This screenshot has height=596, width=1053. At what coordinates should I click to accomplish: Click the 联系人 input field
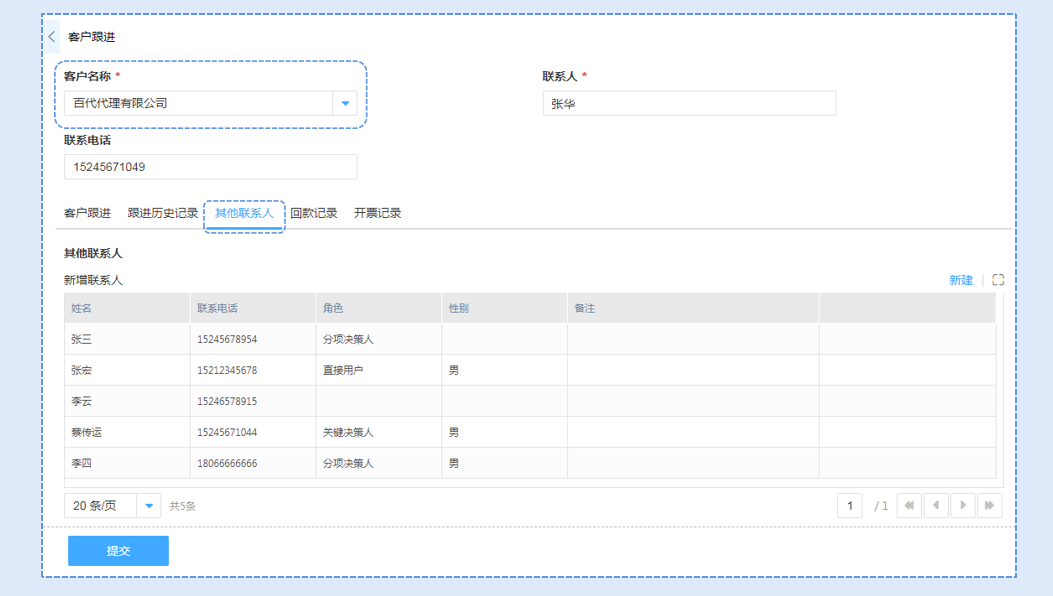point(689,104)
